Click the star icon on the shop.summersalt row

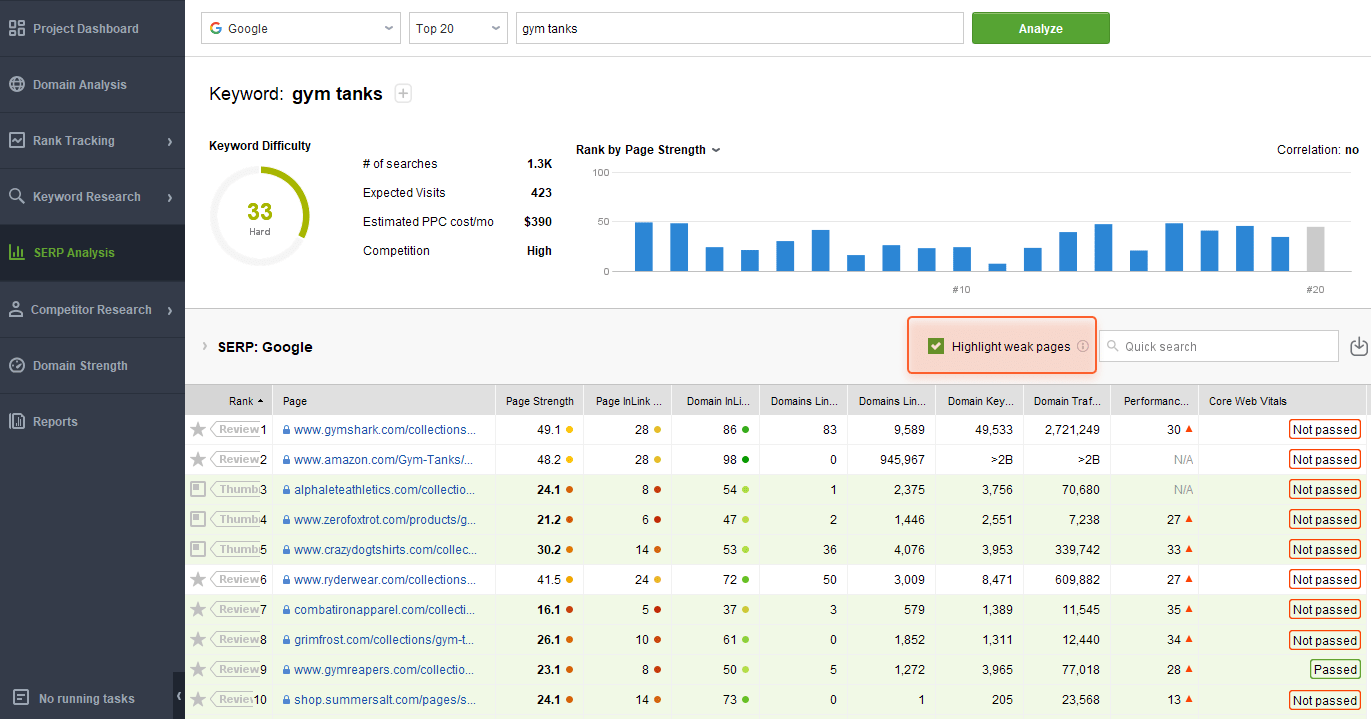(198, 699)
